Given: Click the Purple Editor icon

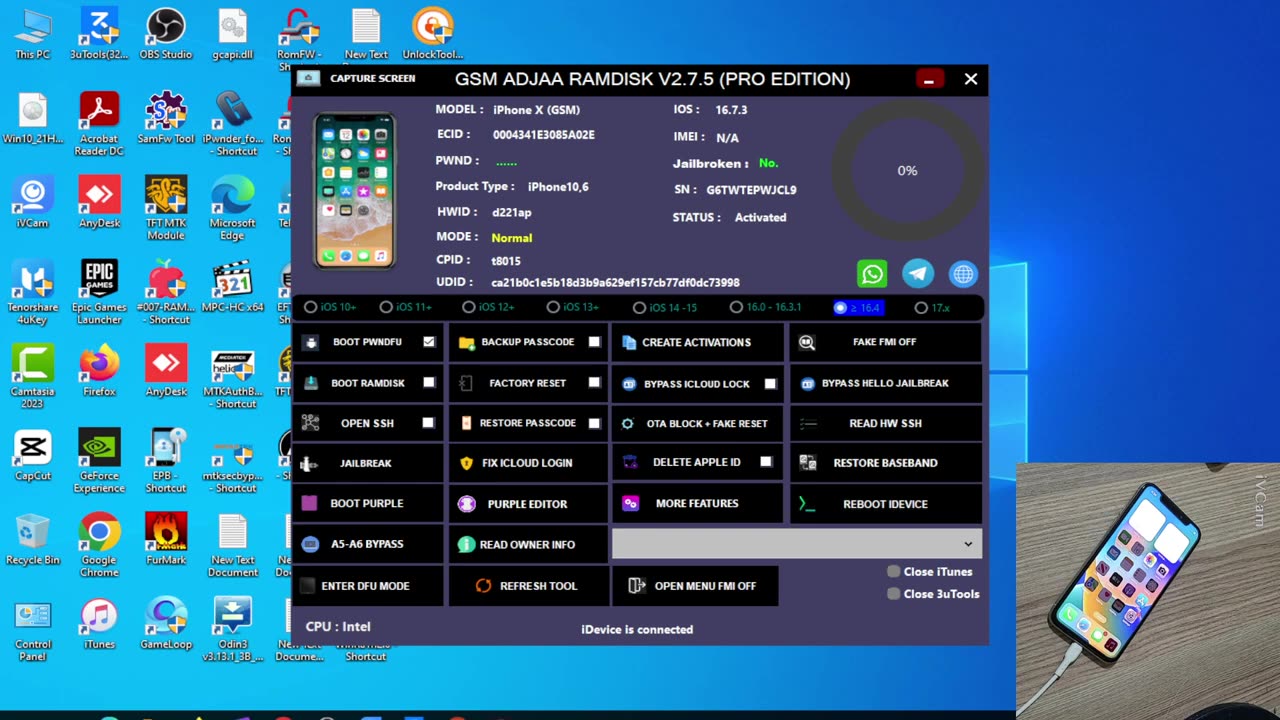Looking at the screenshot, I should click(x=467, y=504).
